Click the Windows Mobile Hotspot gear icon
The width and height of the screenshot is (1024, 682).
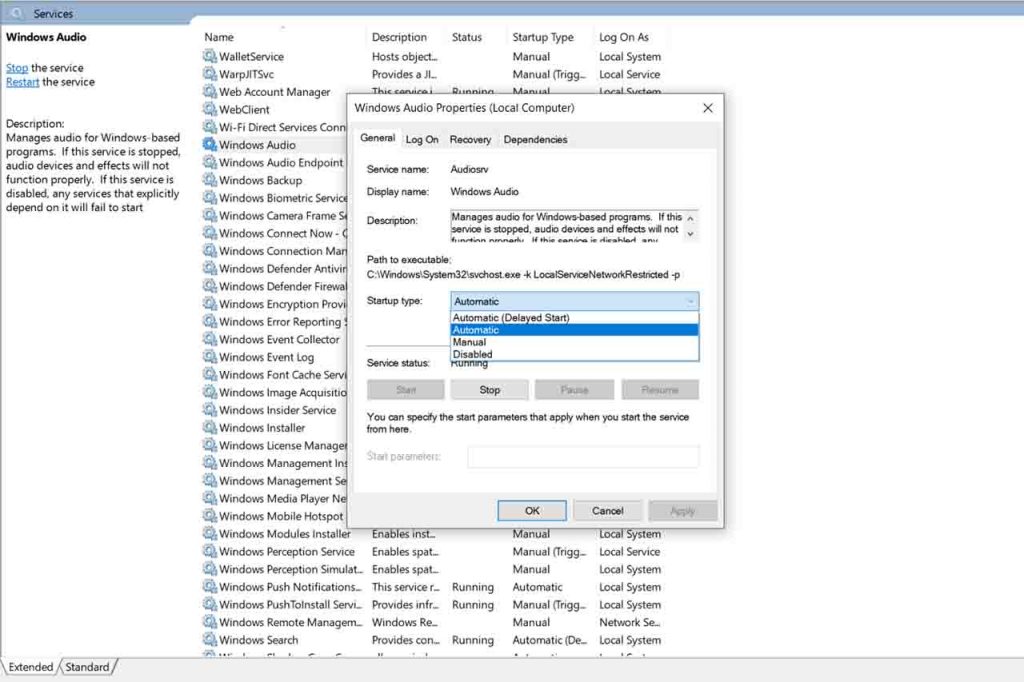coord(210,515)
